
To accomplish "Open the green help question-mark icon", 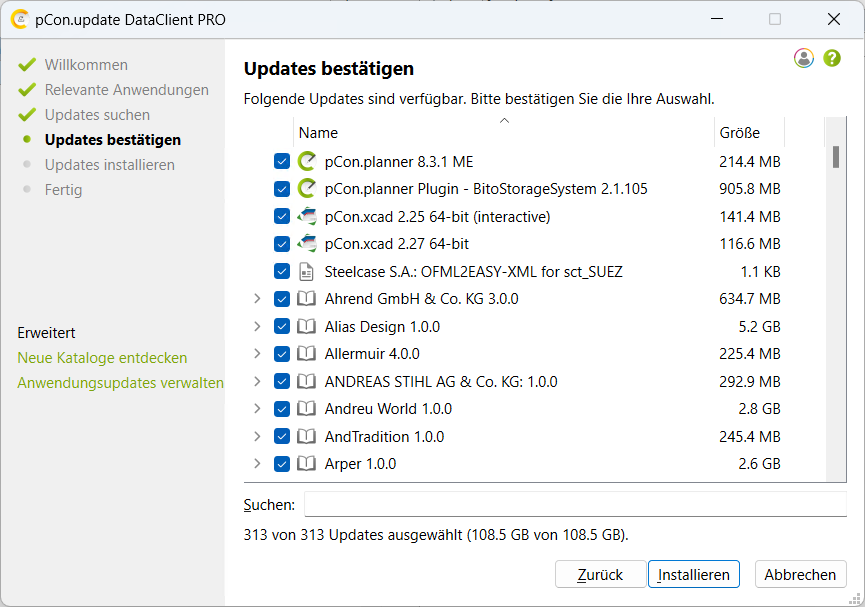I will coord(832,58).
